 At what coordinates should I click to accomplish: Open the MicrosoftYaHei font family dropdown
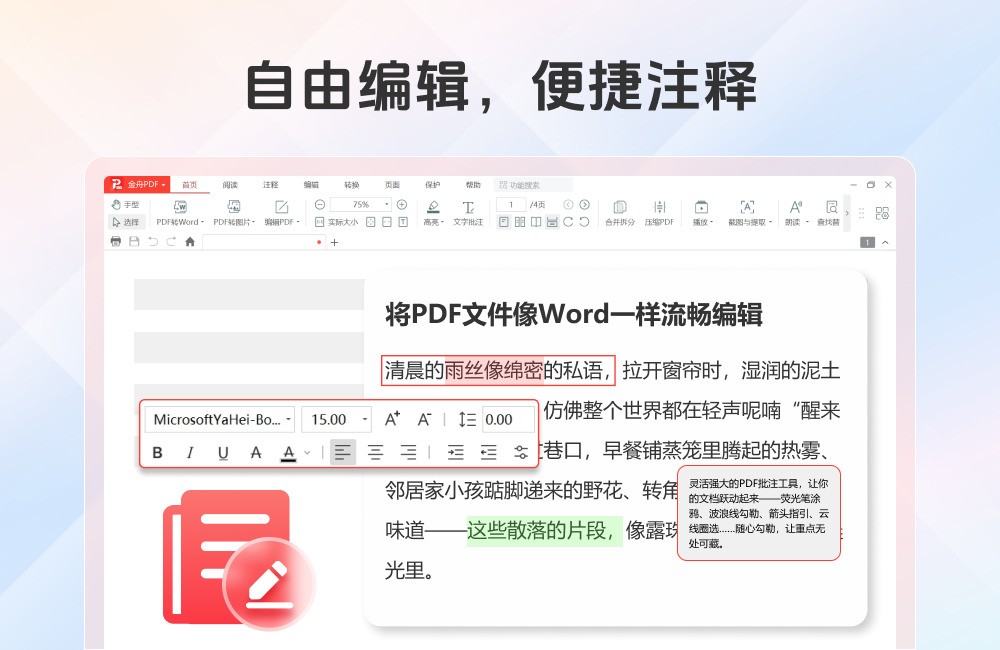(219, 420)
